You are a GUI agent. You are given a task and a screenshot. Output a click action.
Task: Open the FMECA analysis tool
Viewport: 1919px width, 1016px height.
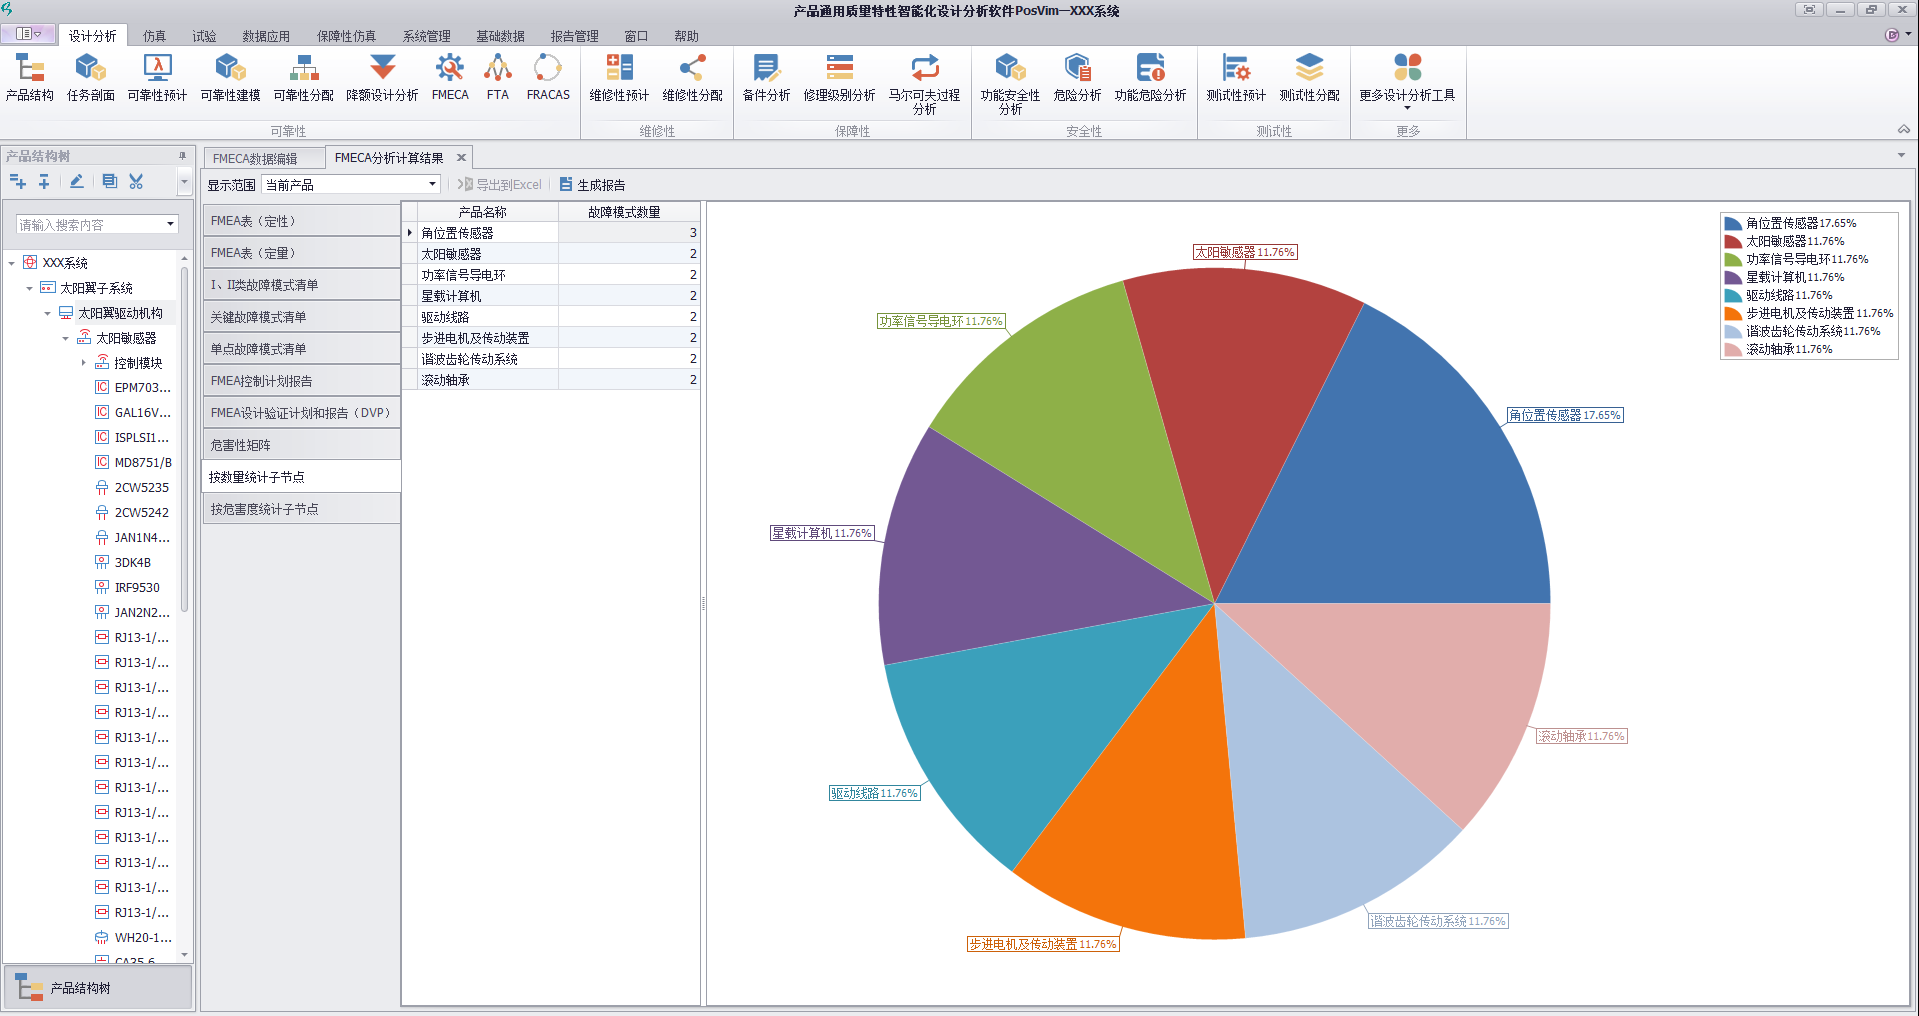pyautogui.click(x=450, y=78)
